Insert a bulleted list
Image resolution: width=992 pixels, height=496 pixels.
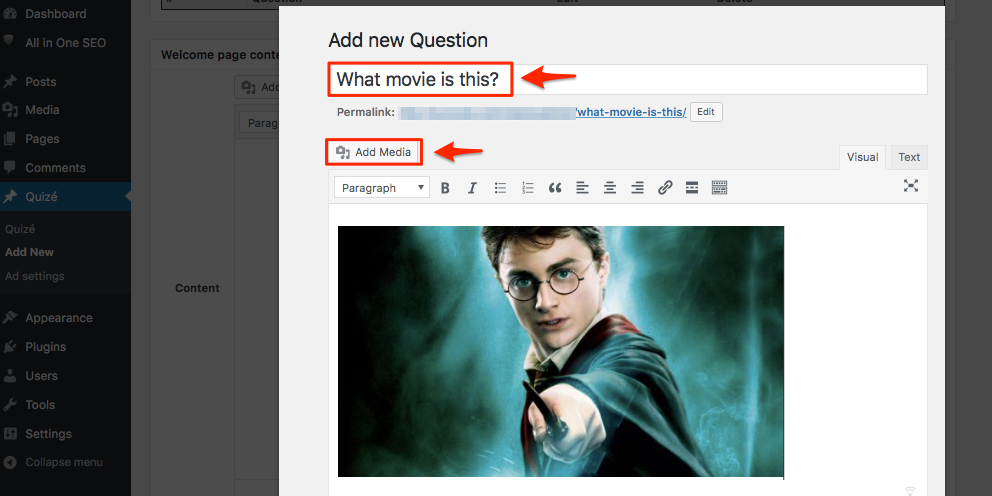[x=500, y=188]
